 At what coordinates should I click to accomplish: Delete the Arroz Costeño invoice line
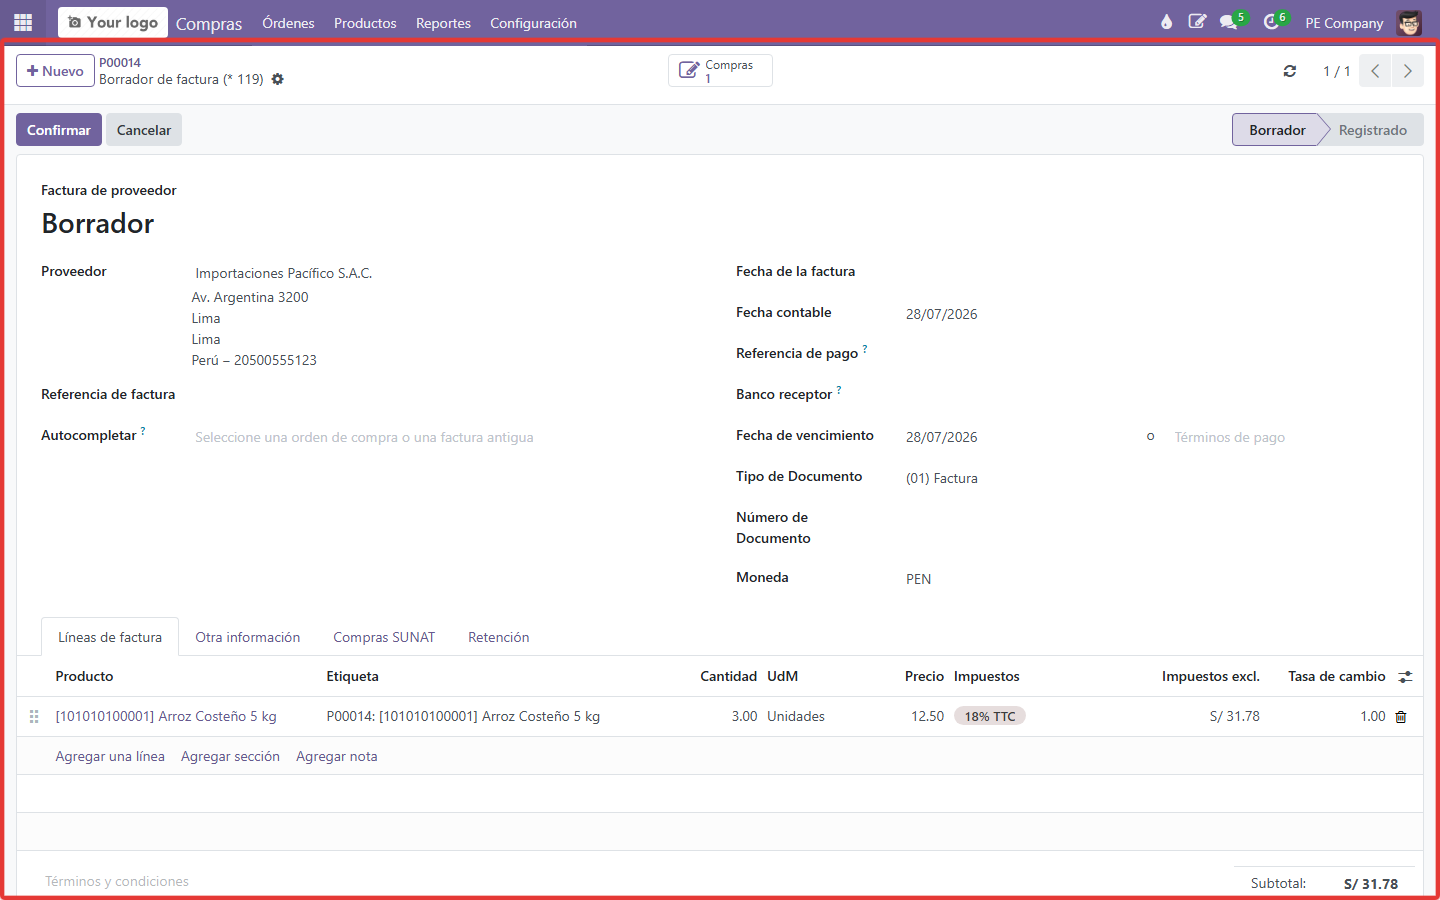pyautogui.click(x=1401, y=717)
